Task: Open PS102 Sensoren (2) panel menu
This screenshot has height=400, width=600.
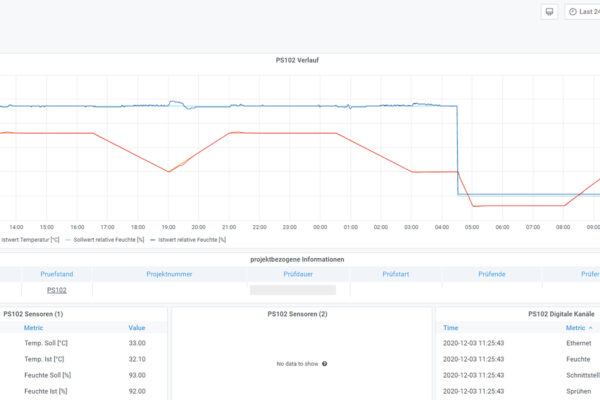Action: (297, 314)
